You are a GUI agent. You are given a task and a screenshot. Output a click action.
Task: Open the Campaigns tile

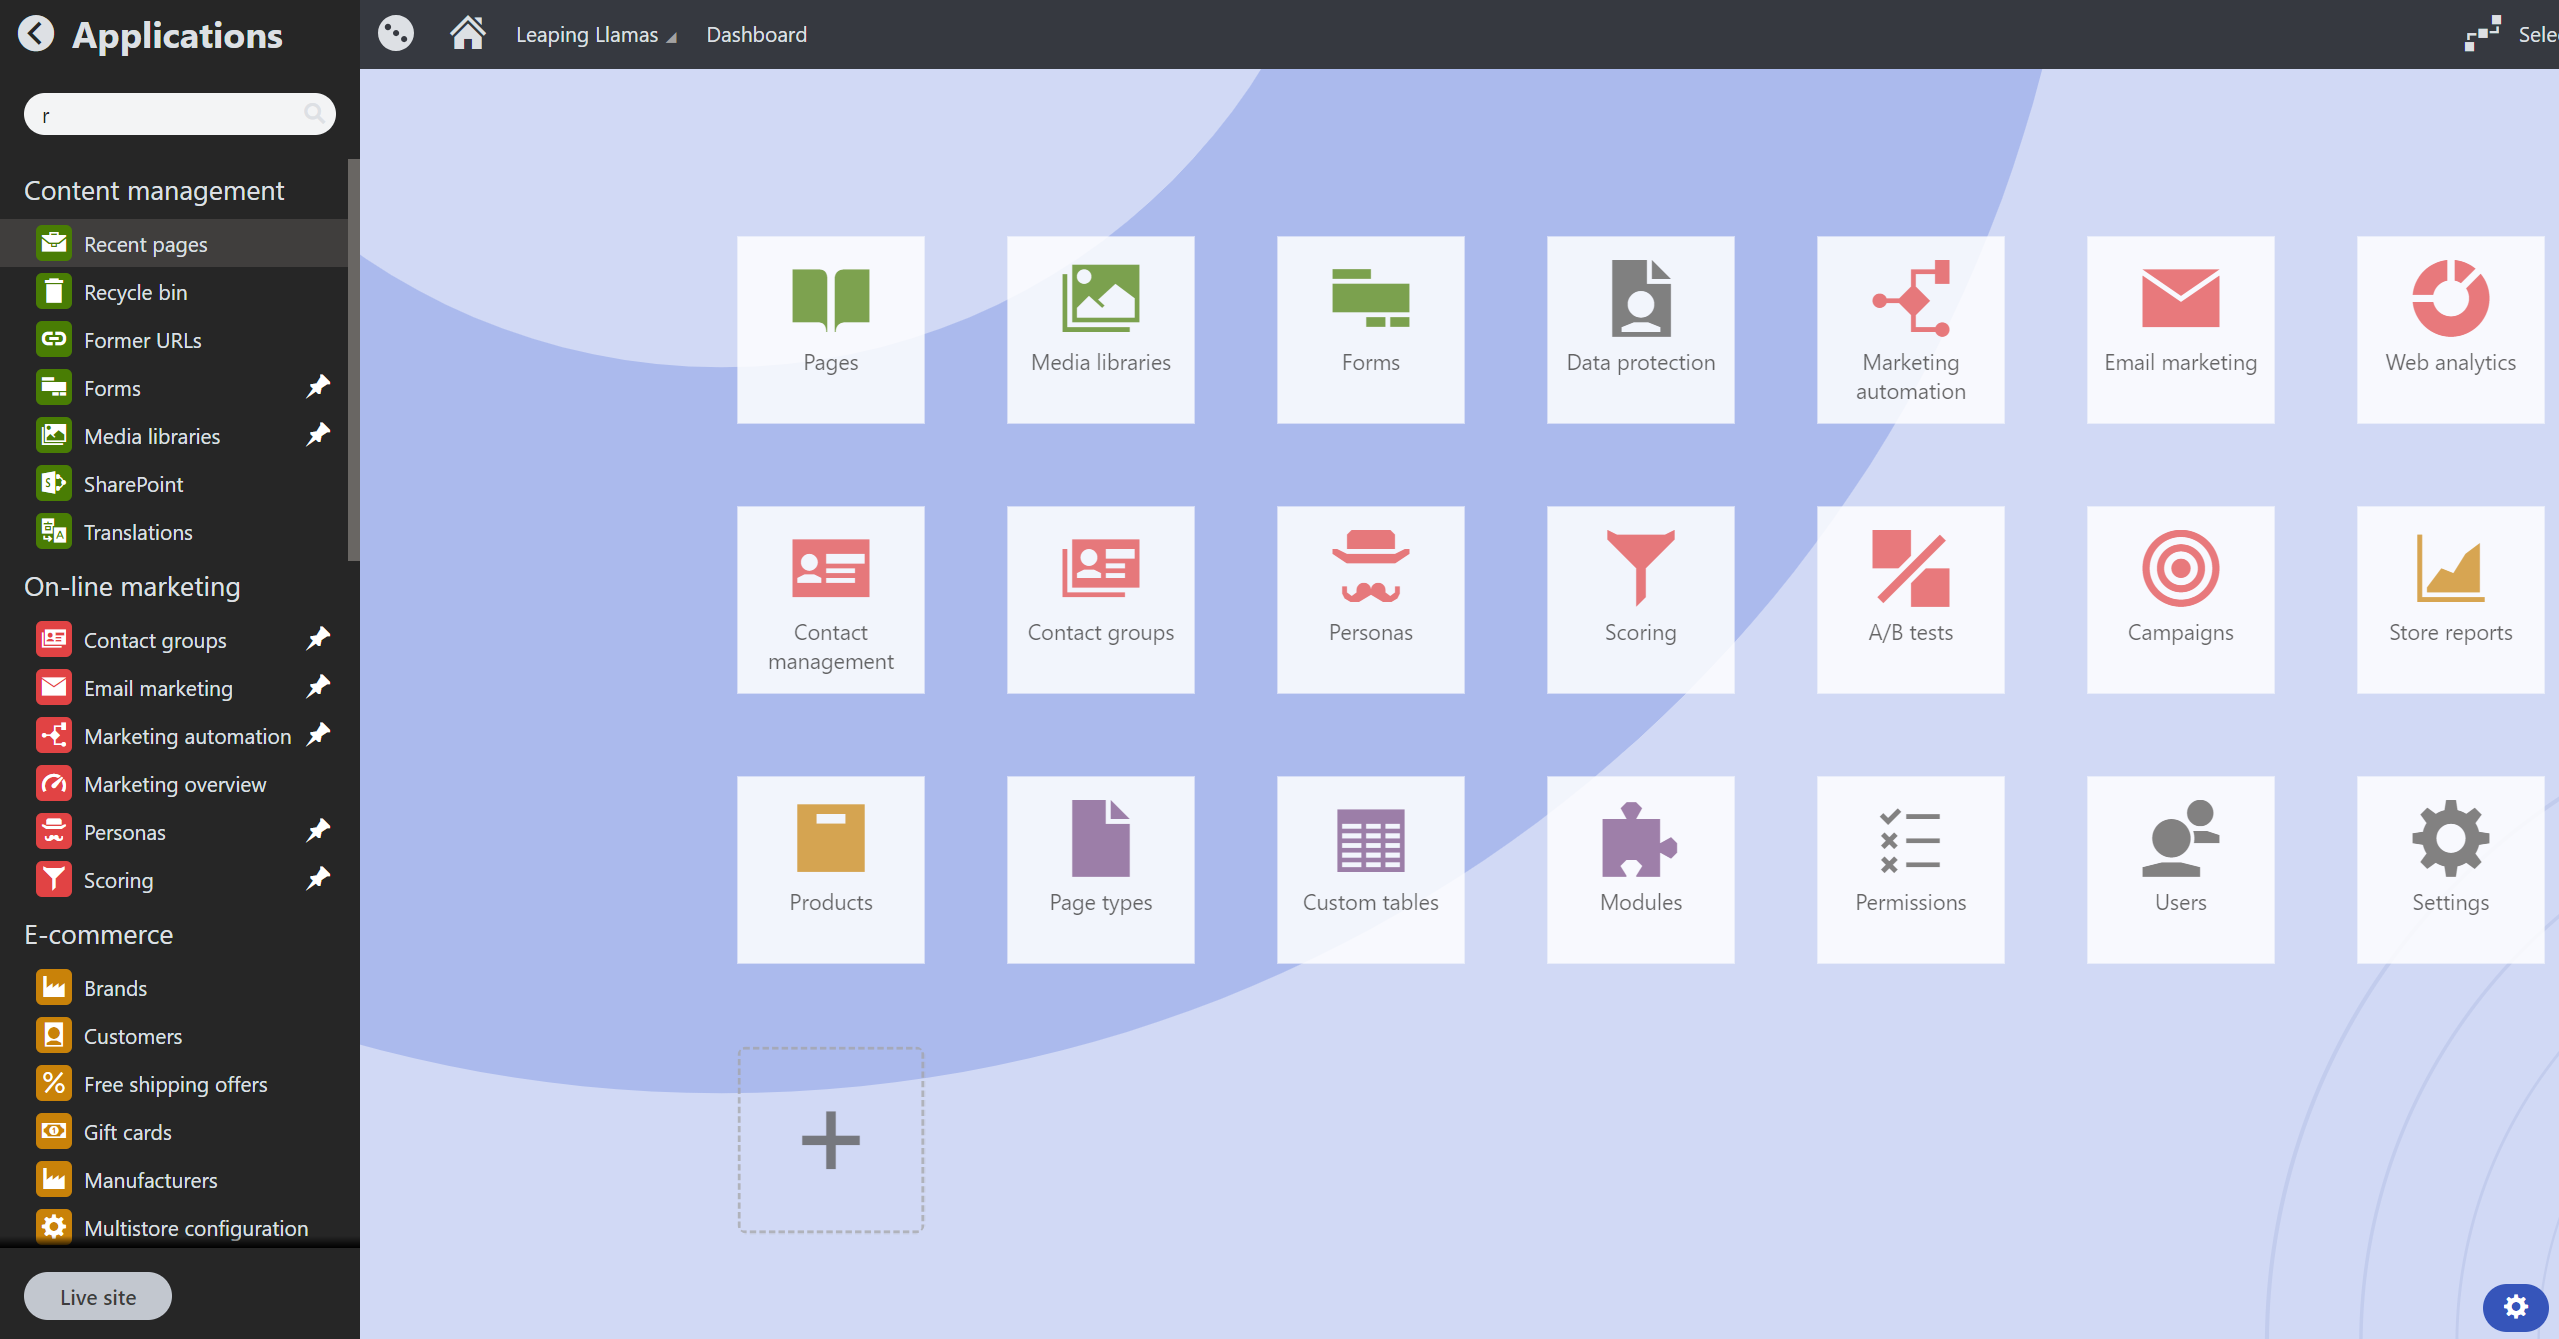tap(2180, 599)
